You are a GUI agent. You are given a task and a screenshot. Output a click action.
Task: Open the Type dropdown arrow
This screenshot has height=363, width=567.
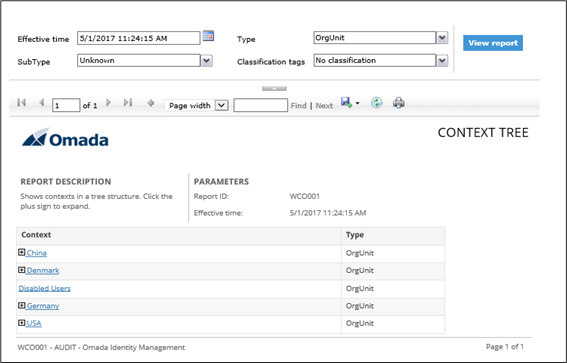click(442, 38)
